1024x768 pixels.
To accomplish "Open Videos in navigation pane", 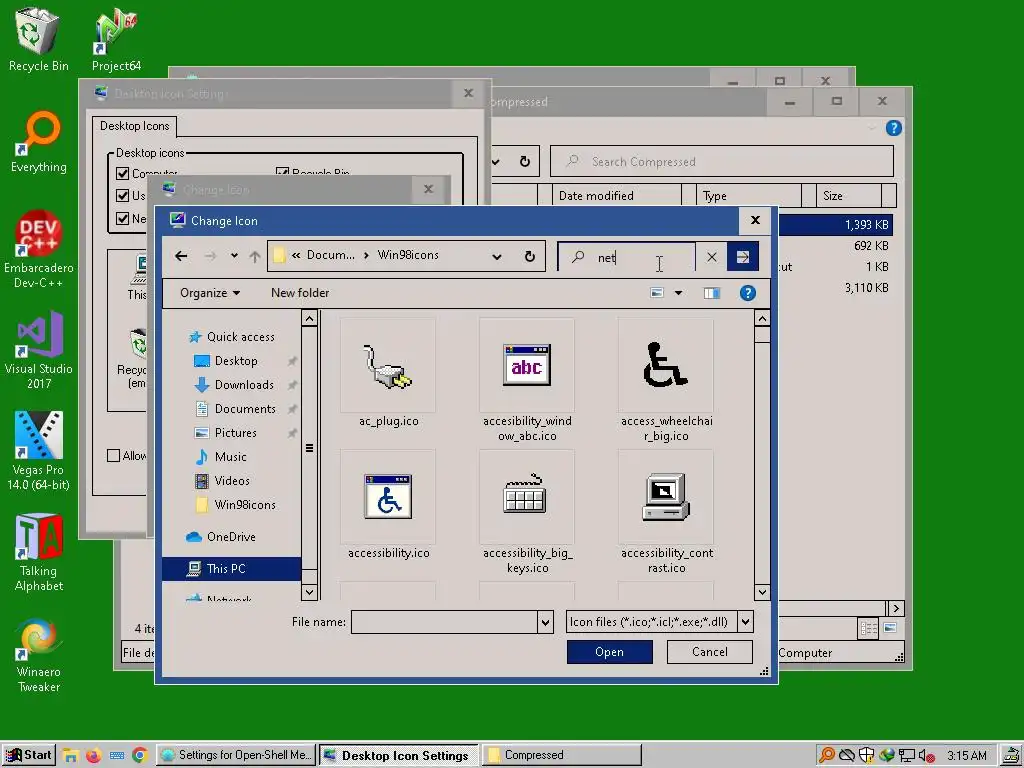I will (x=223, y=481).
